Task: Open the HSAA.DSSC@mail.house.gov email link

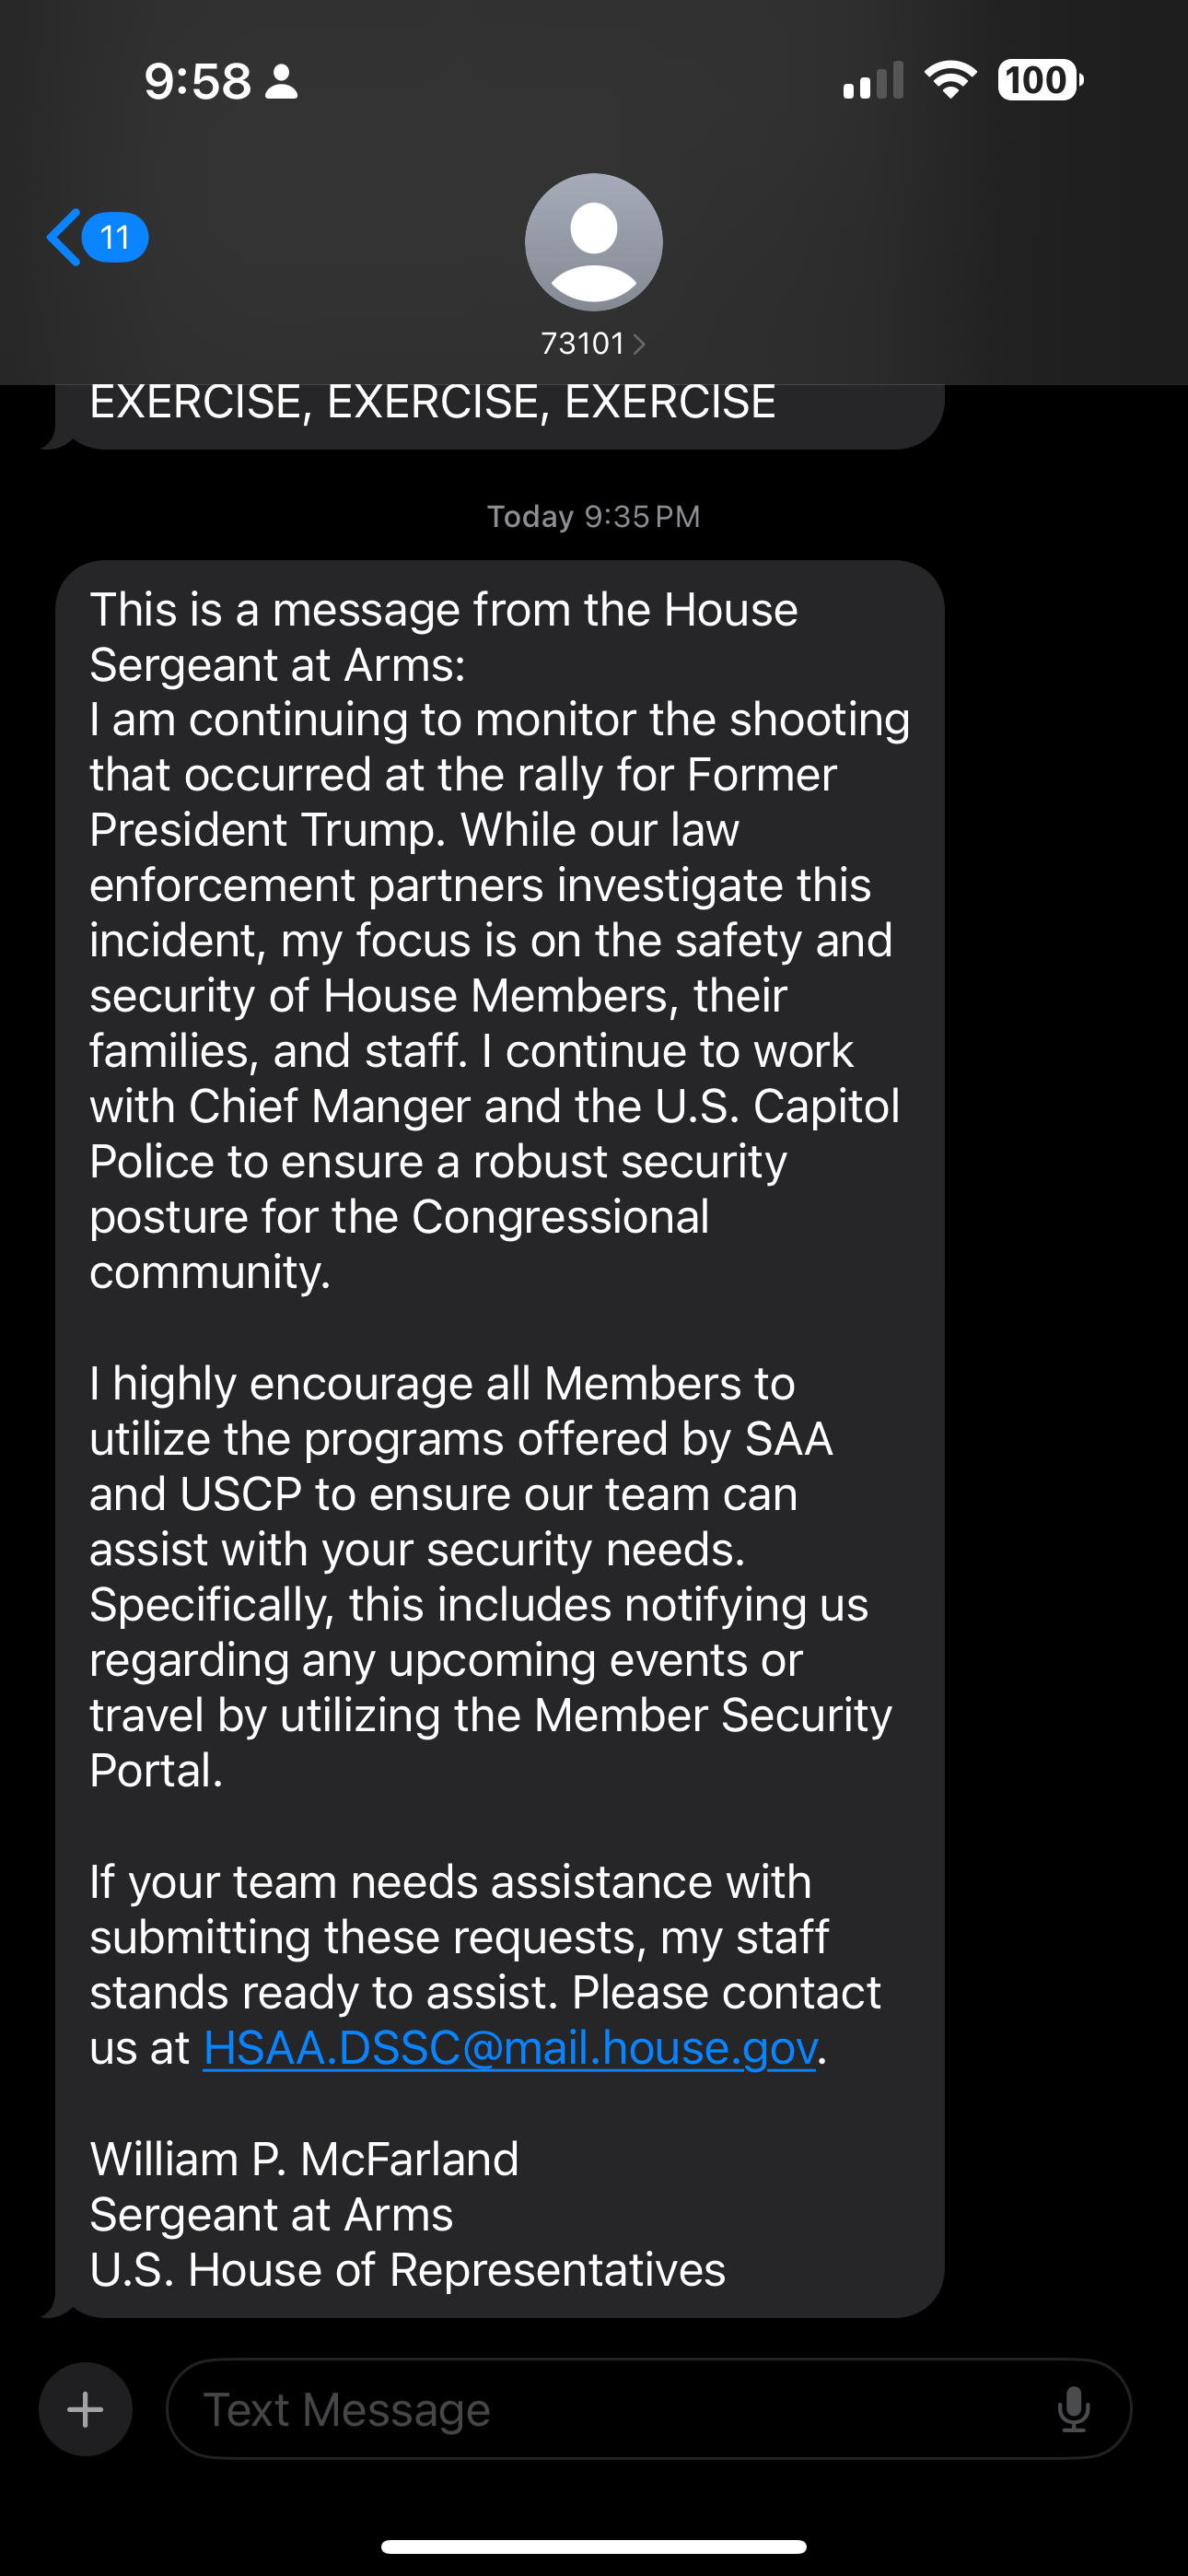Action: 509,2048
